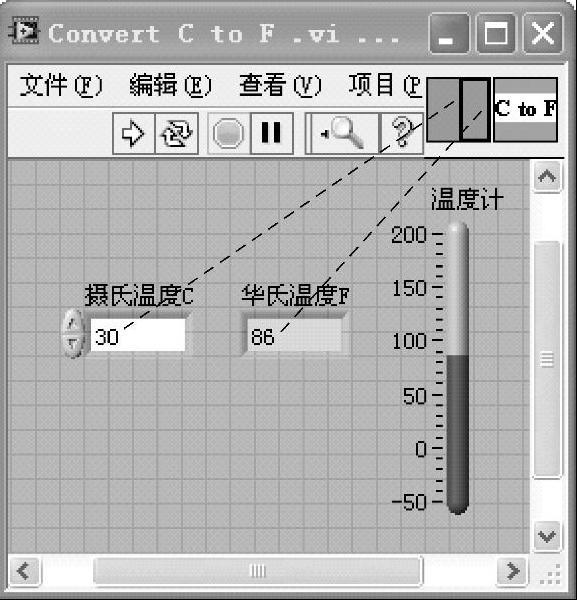The image size is (577, 600).
Task: Click the 摄氏温度C input field
Action: point(138,335)
